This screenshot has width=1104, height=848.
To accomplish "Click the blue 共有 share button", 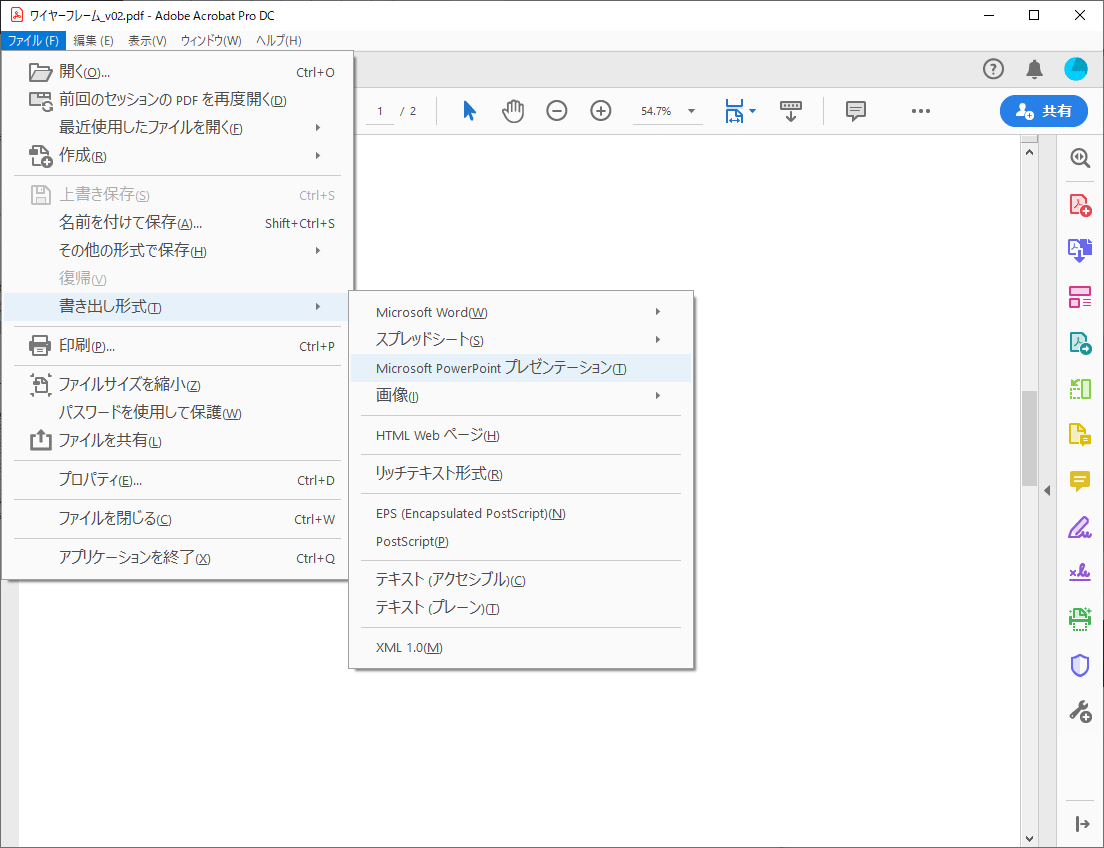I will (1044, 111).
